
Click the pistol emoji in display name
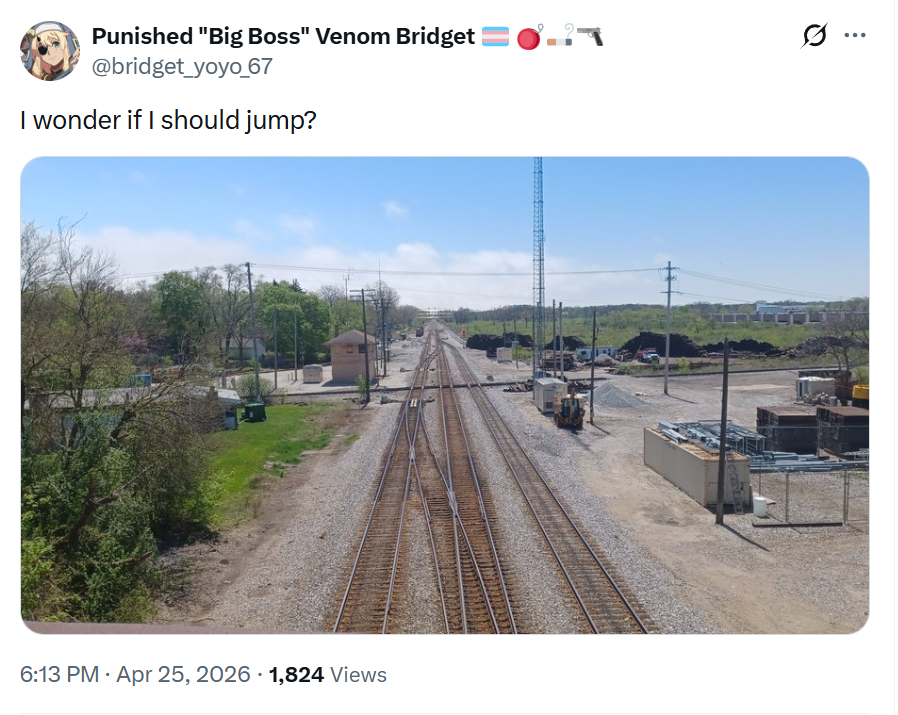pos(590,37)
